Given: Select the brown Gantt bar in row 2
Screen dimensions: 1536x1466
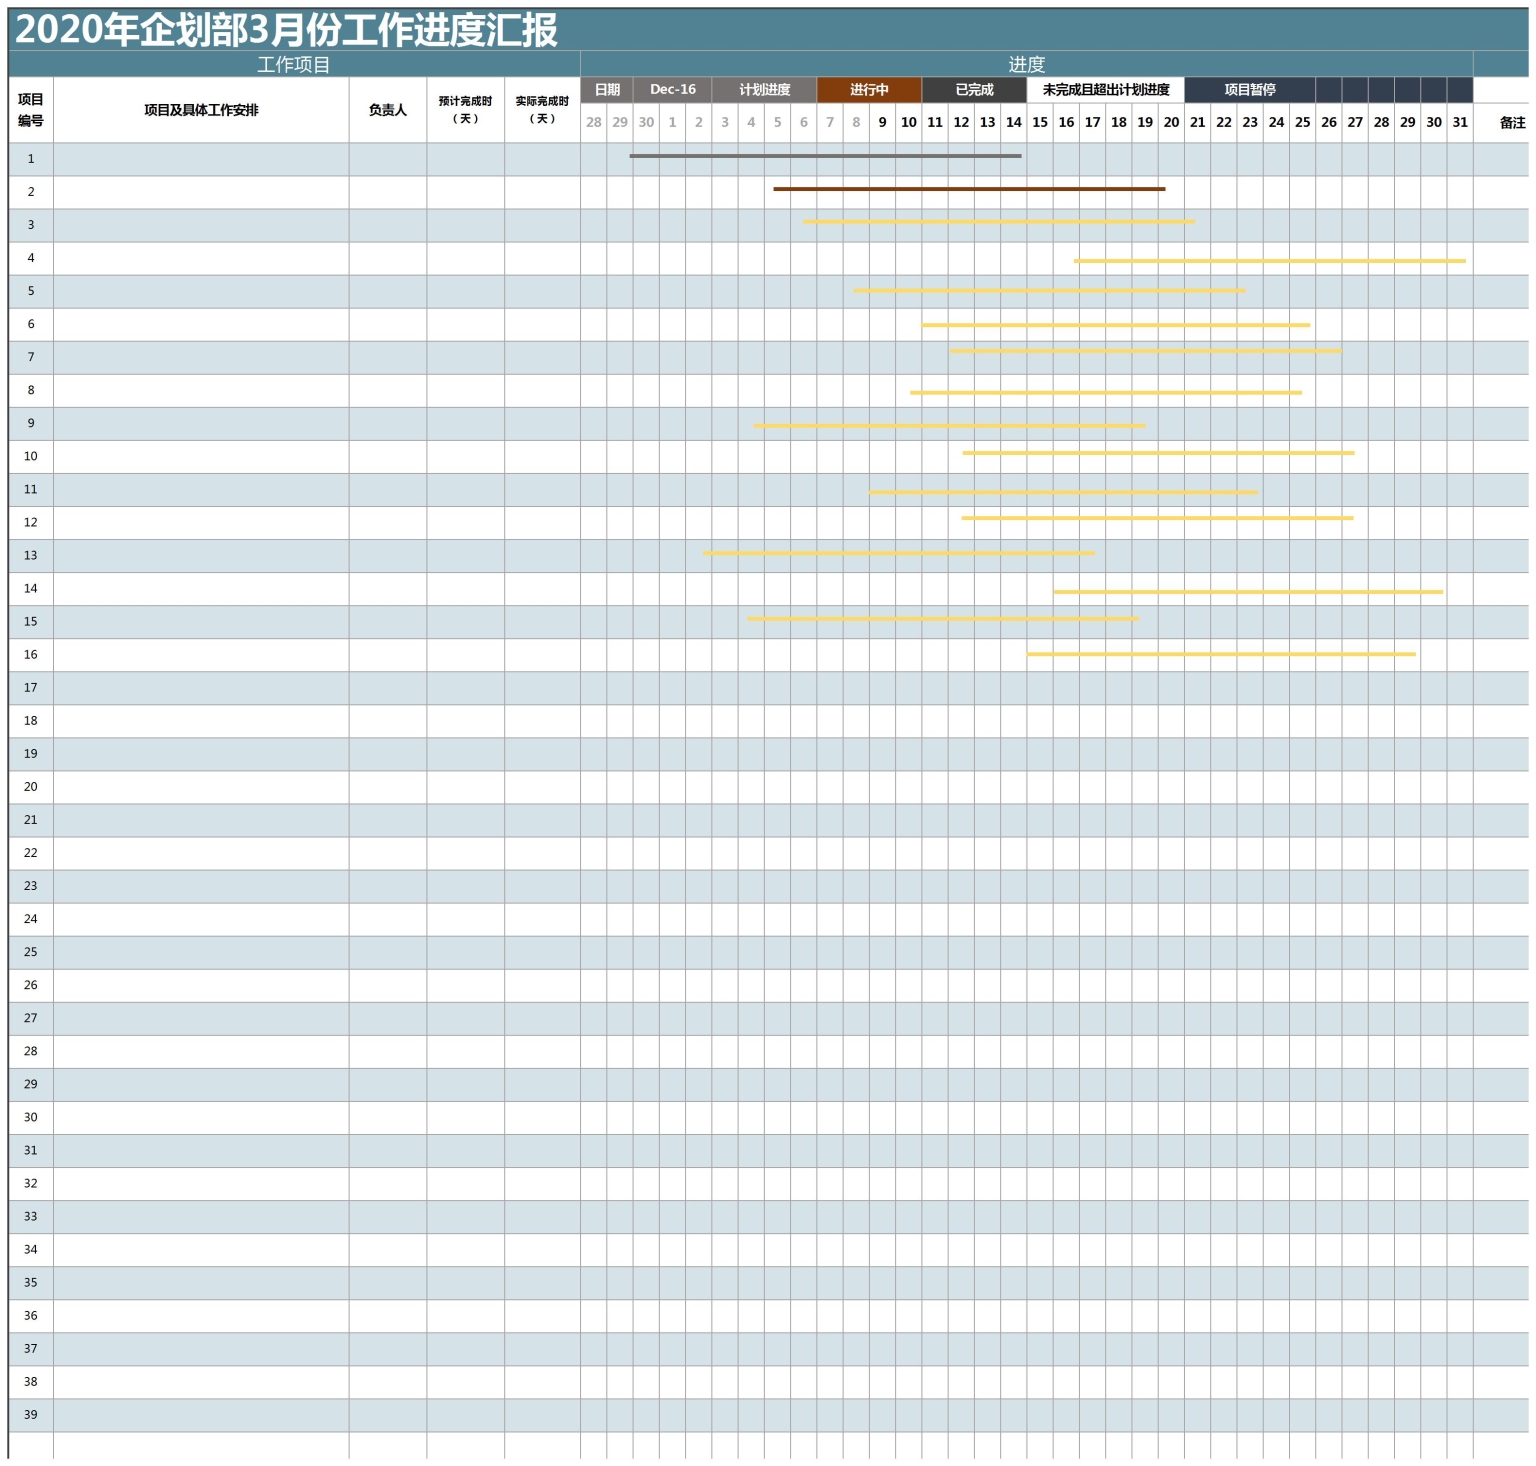Looking at the screenshot, I should coord(969,189).
